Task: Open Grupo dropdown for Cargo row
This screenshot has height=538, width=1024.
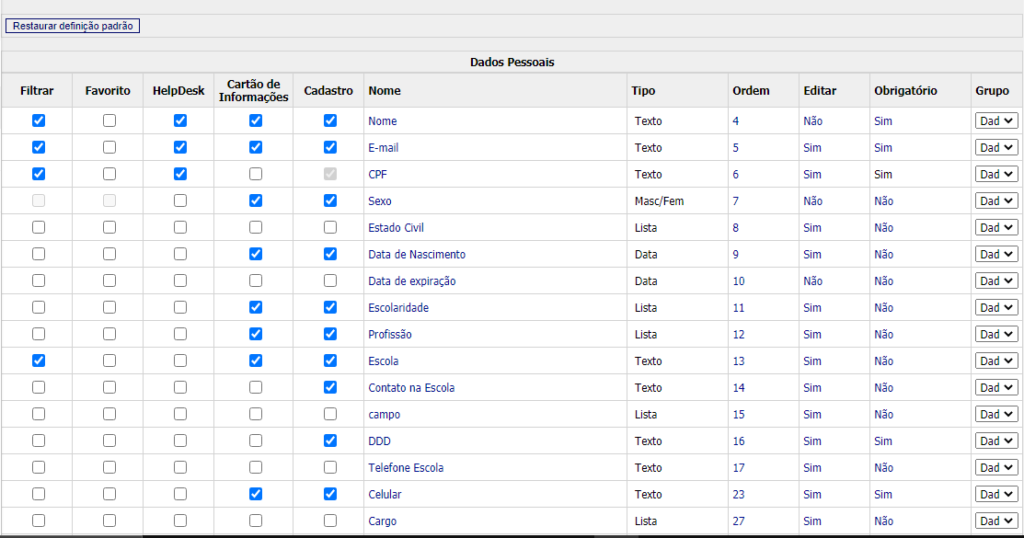Action: (996, 521)
